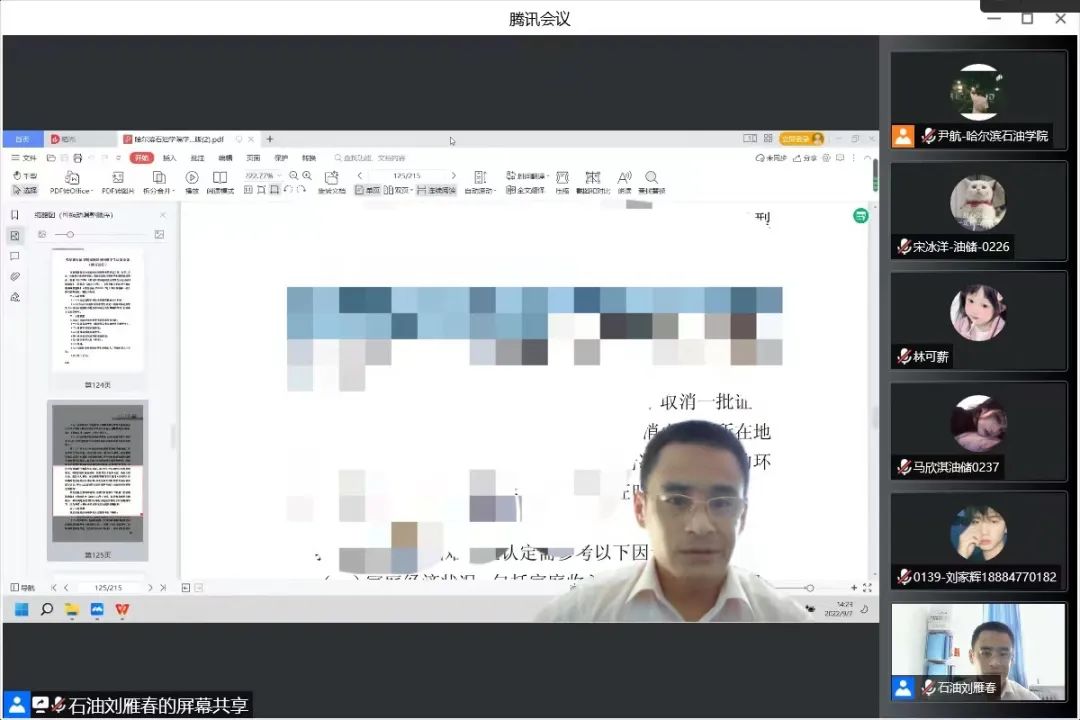Open the Insert ribbon tab
Image resolution: width=1080 pixels, height=720 pixels.
click(x=170, y=158)
